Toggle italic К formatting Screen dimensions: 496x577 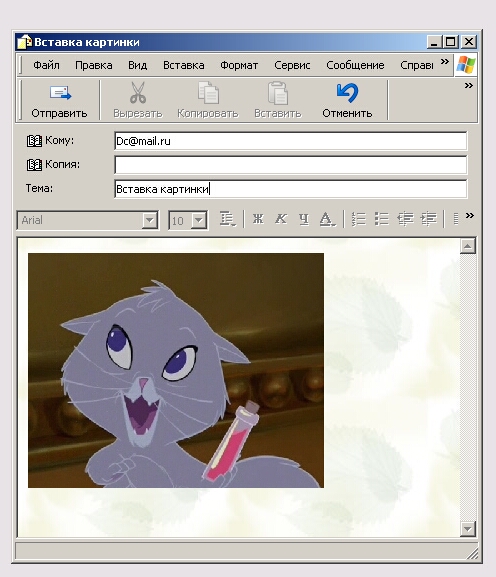coord(281,219)
